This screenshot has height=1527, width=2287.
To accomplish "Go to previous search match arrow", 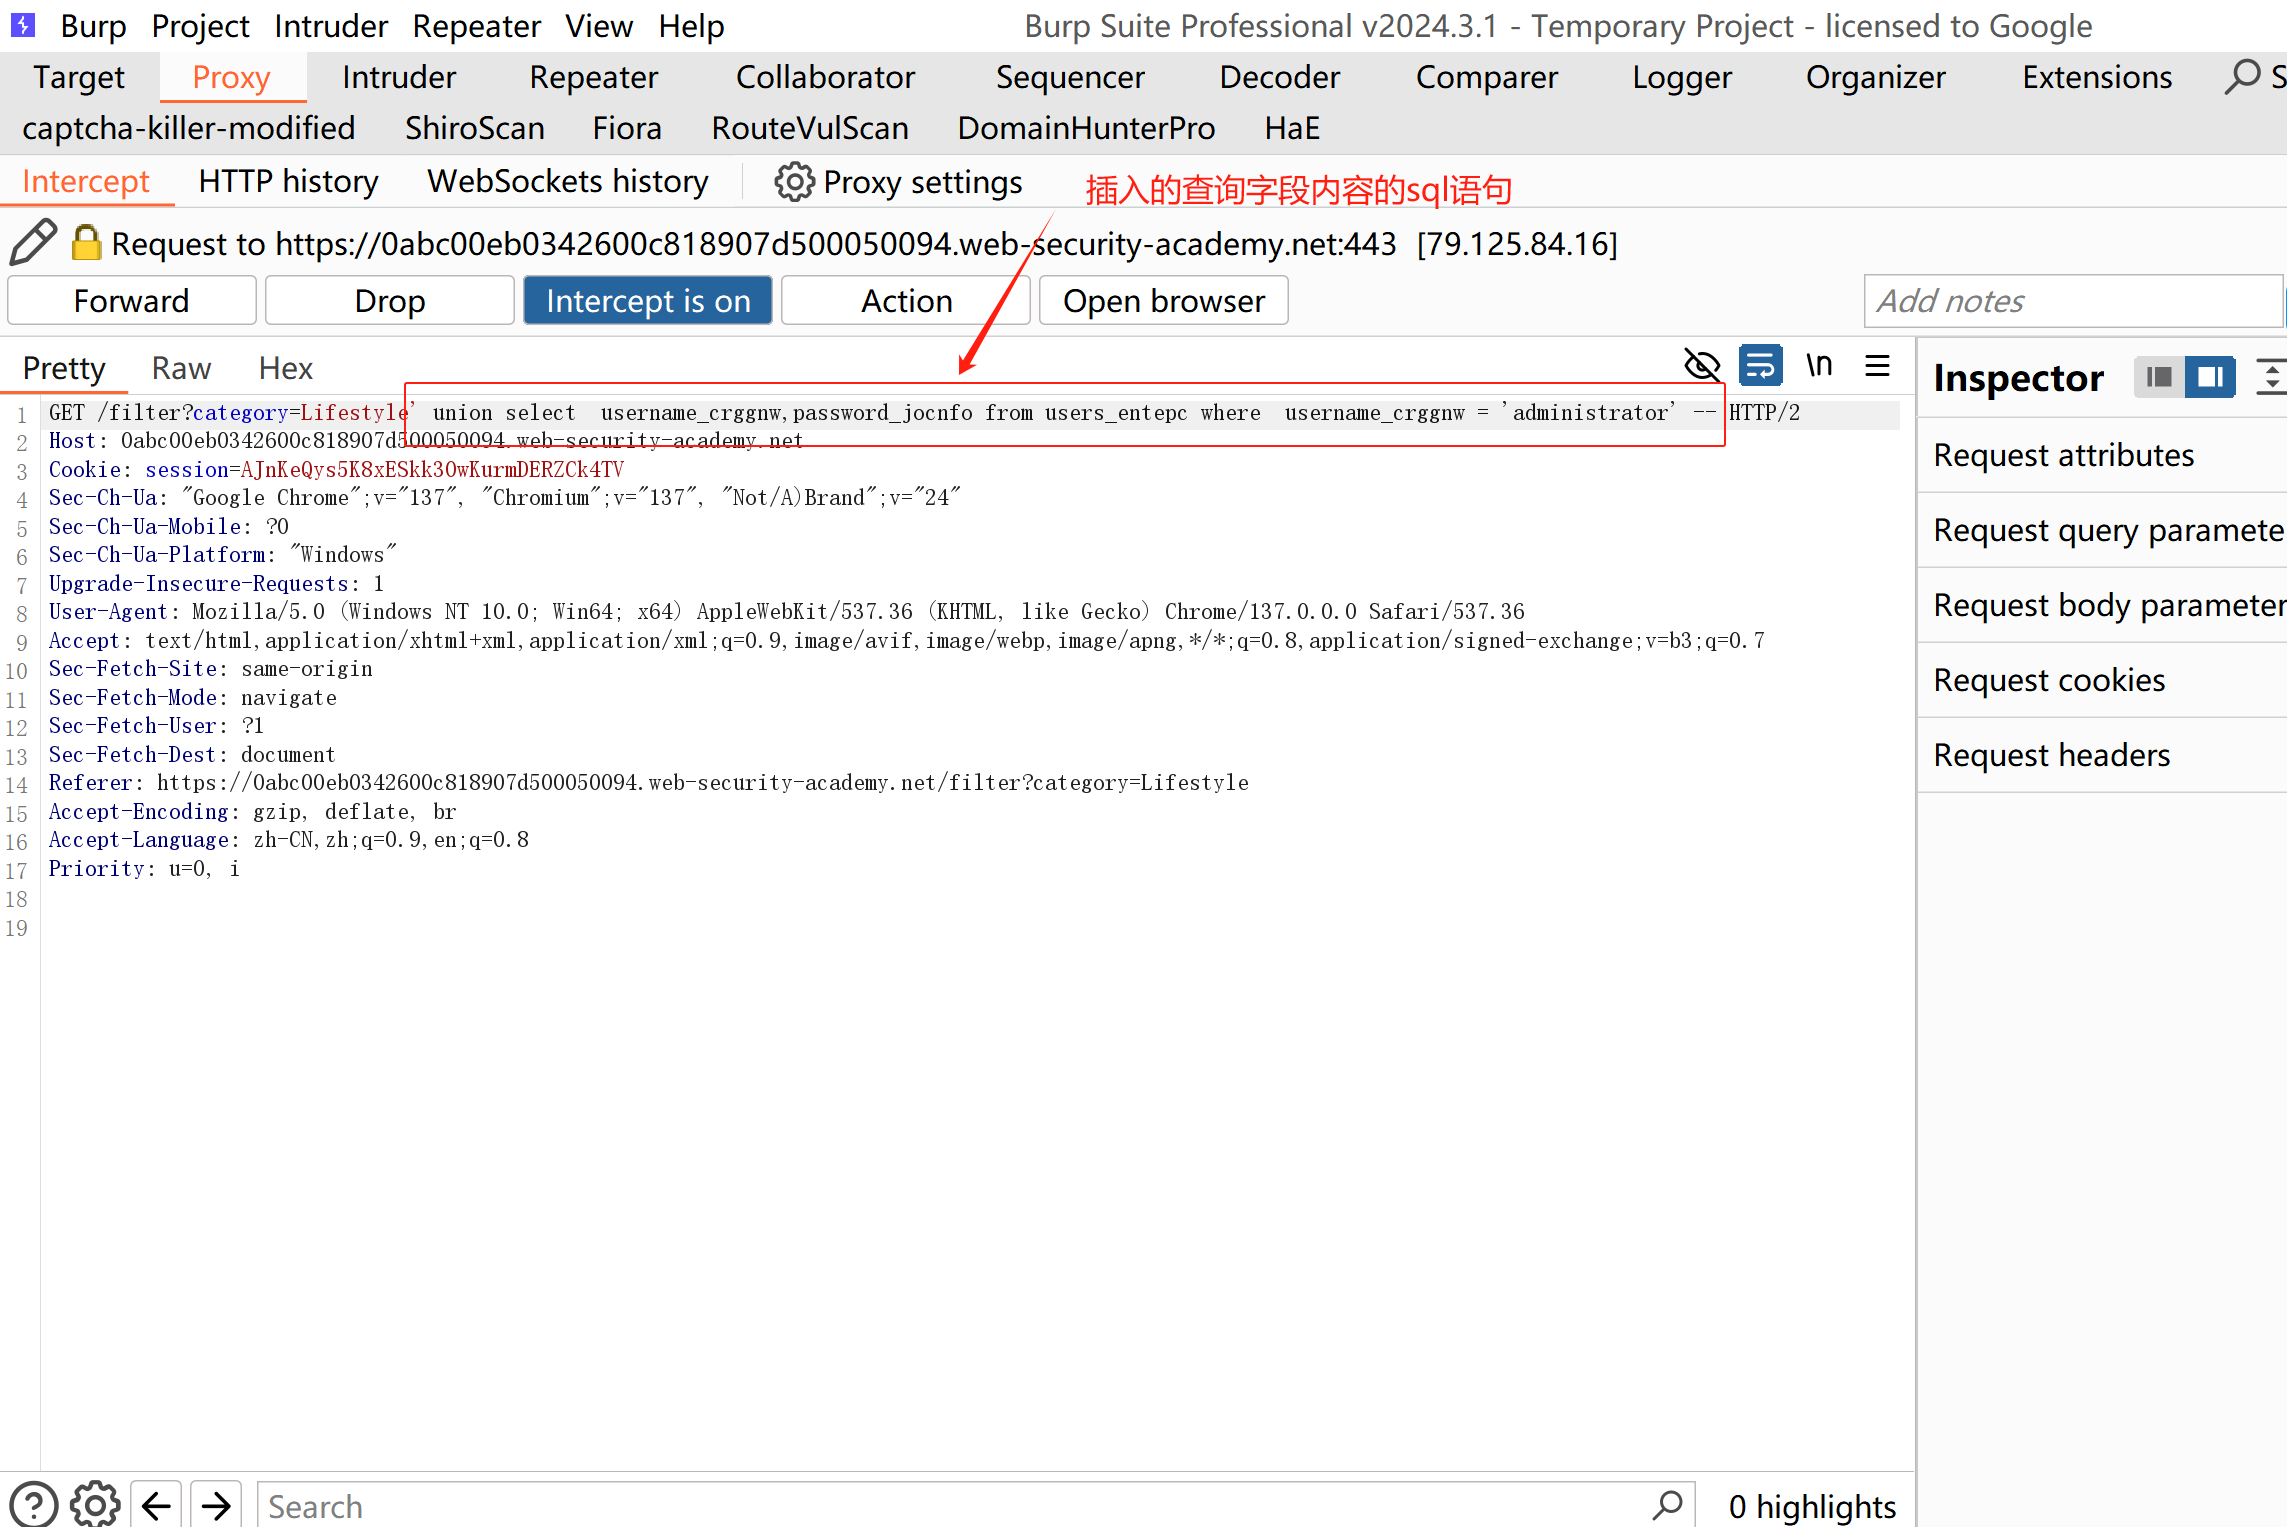I will (x=157, y=1504).
